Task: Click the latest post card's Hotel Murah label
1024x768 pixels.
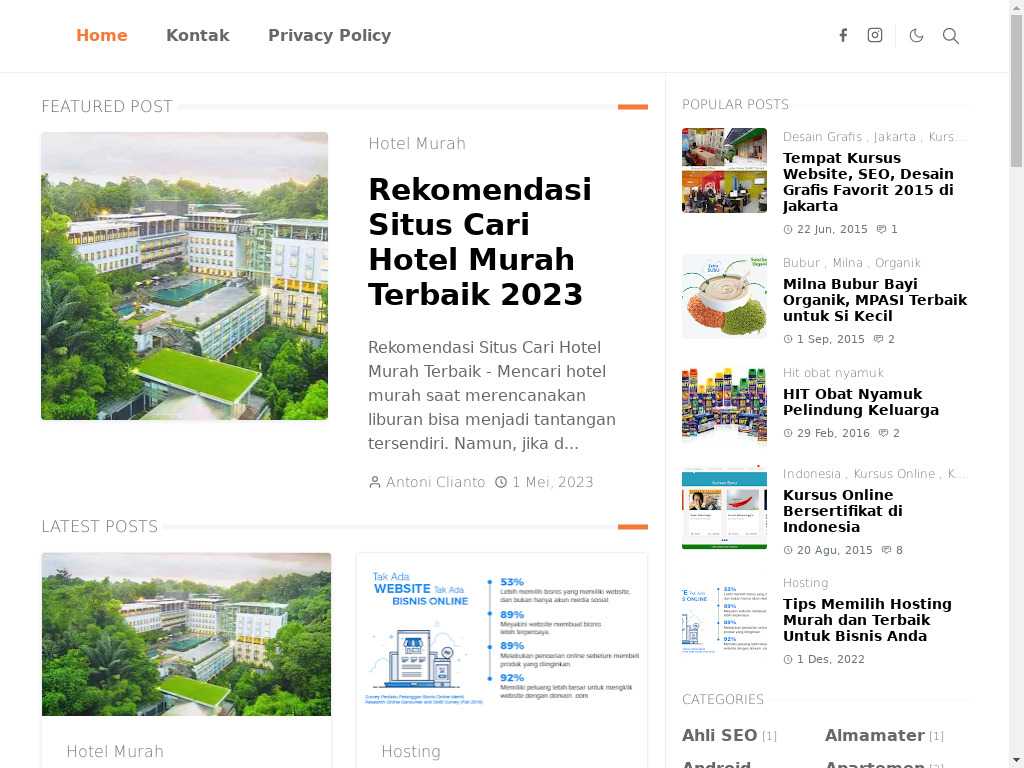Action: tap(115, 751)
